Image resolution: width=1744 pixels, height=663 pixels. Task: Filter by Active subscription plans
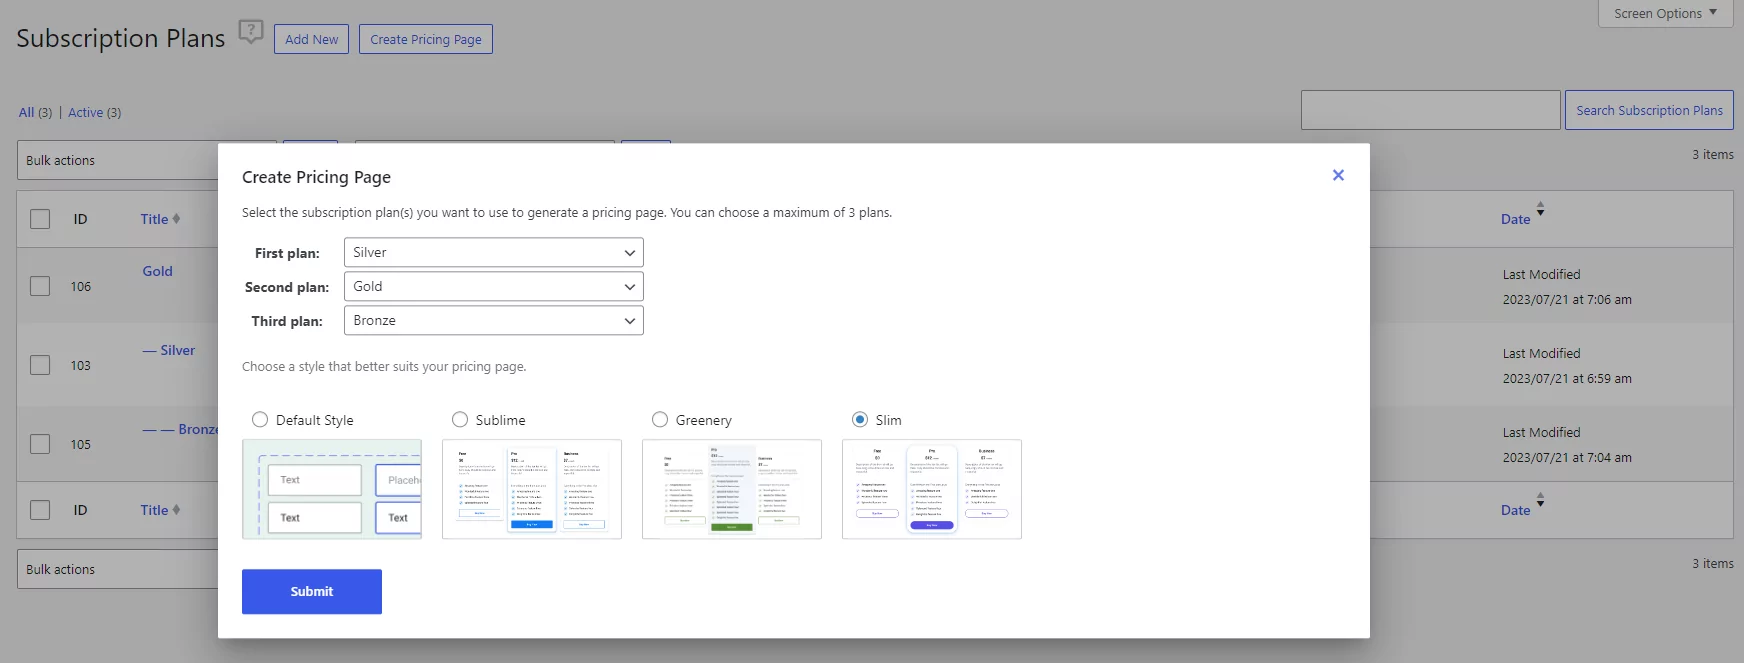(x=86, y=112)
